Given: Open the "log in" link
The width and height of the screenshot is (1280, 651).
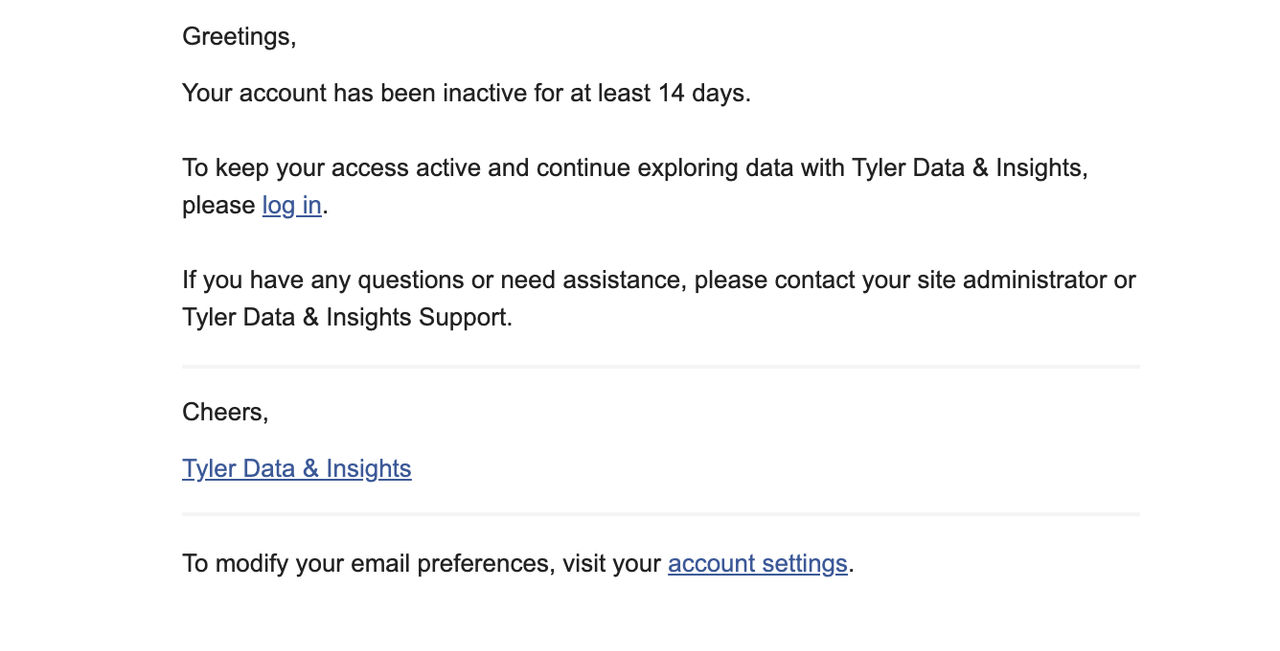Looking at the screenshot, I should coord(292,205).
